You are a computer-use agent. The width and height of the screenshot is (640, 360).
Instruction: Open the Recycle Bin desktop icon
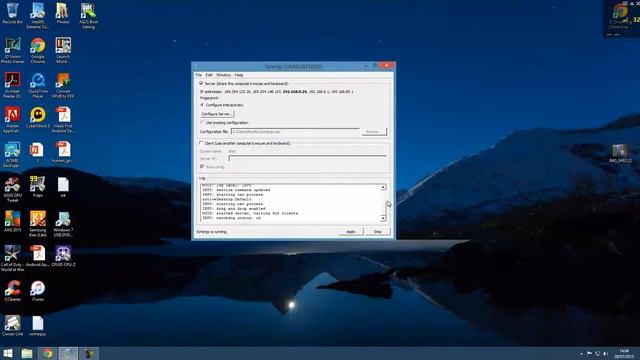point(13,13)
